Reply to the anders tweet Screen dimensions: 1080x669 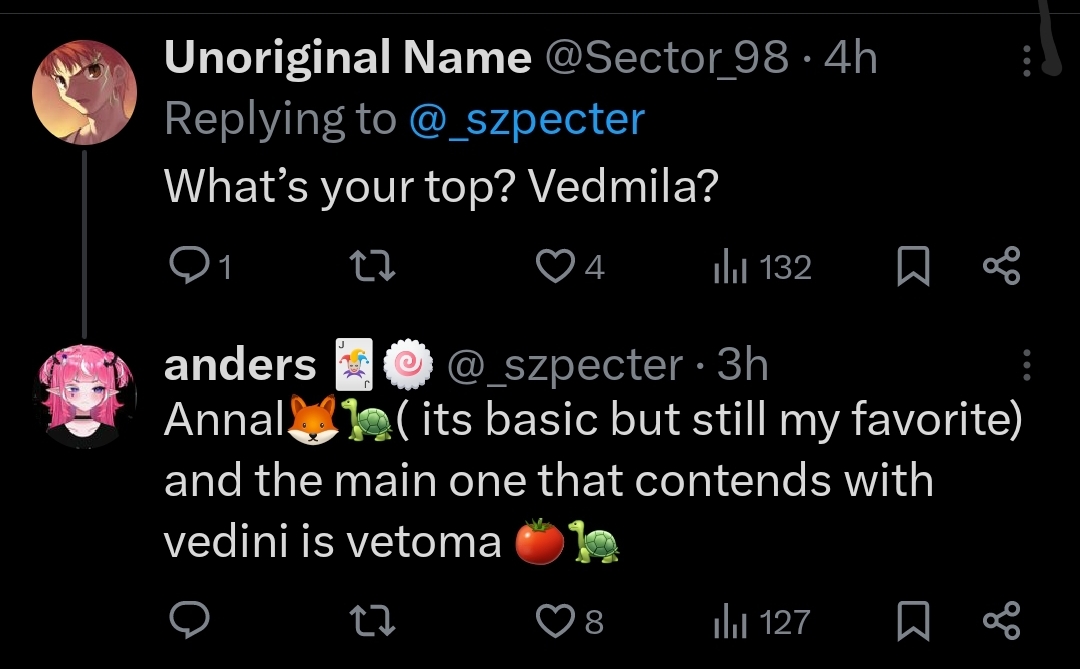click(x=187, y=622)
